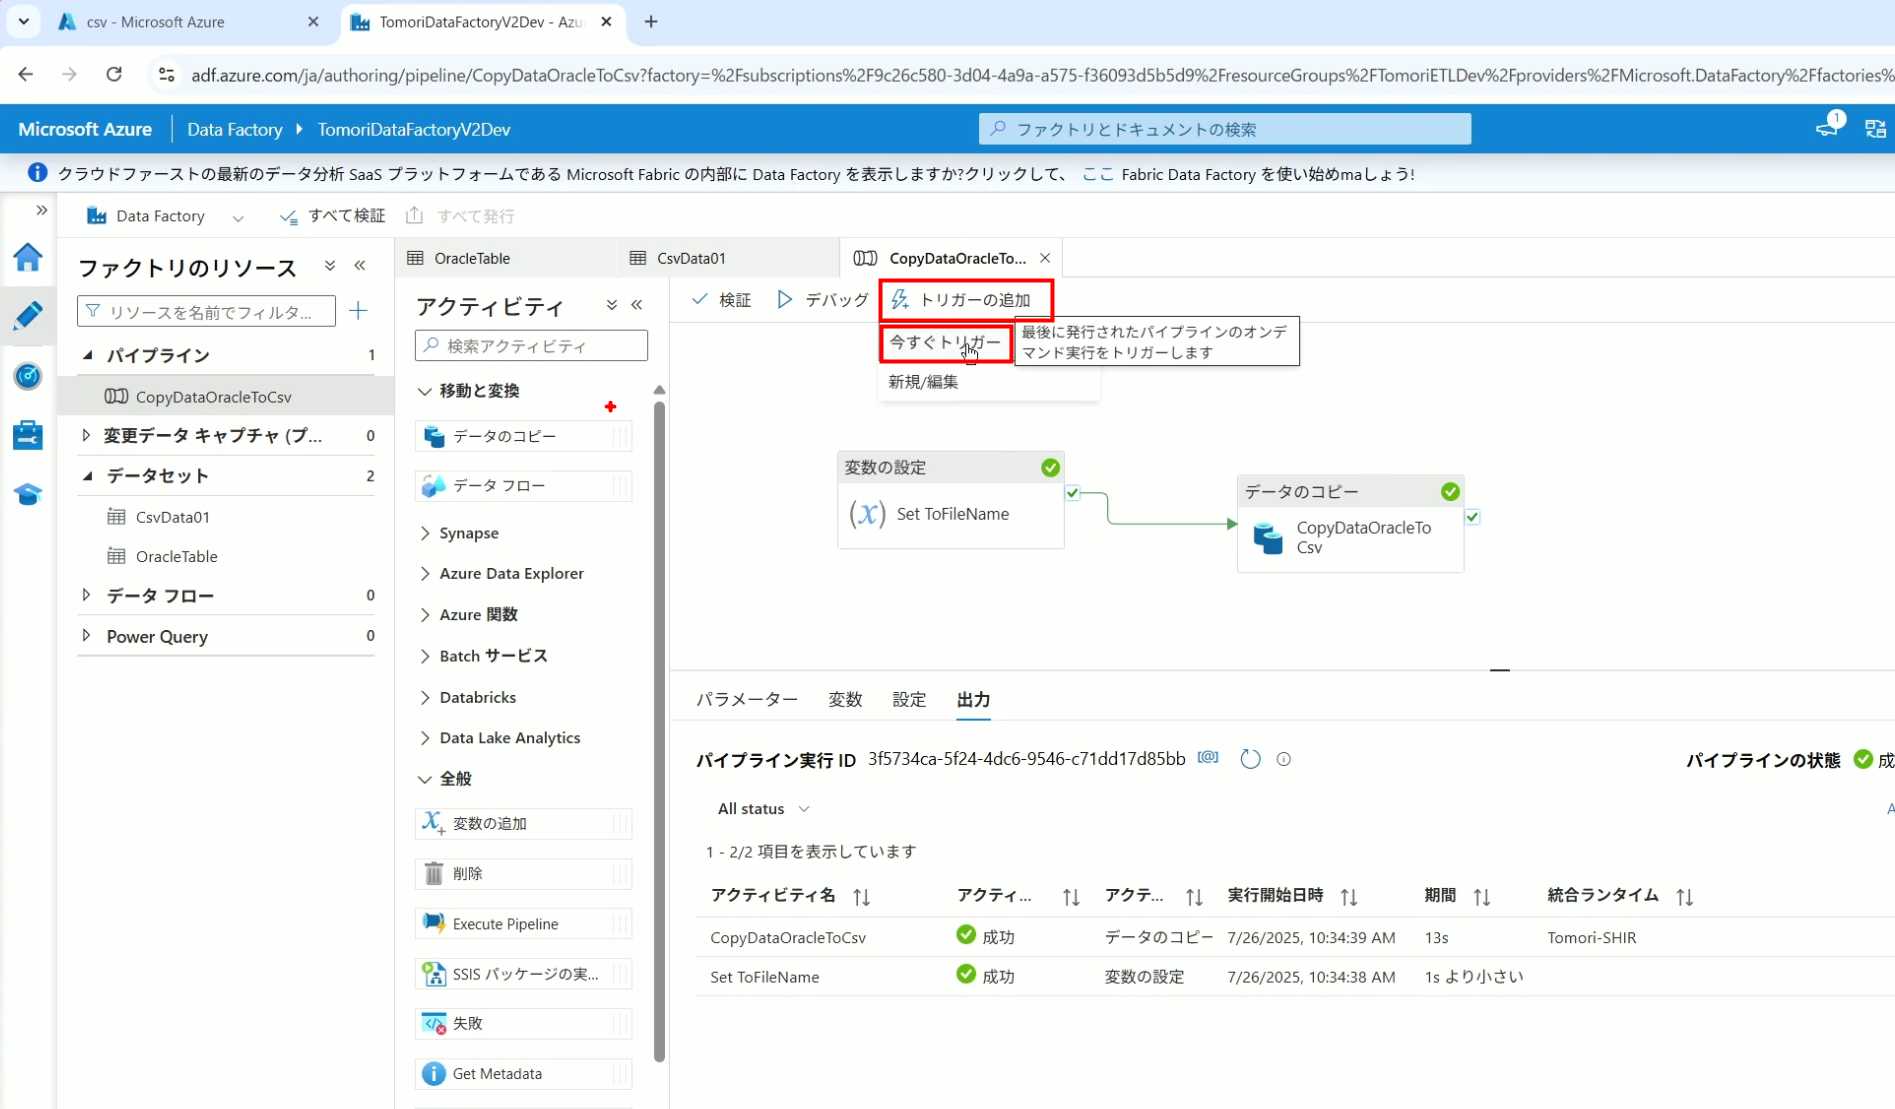The image size is (1895, 1109).
Task: Expand the Power Query tree node
Action: pos(86,636)
